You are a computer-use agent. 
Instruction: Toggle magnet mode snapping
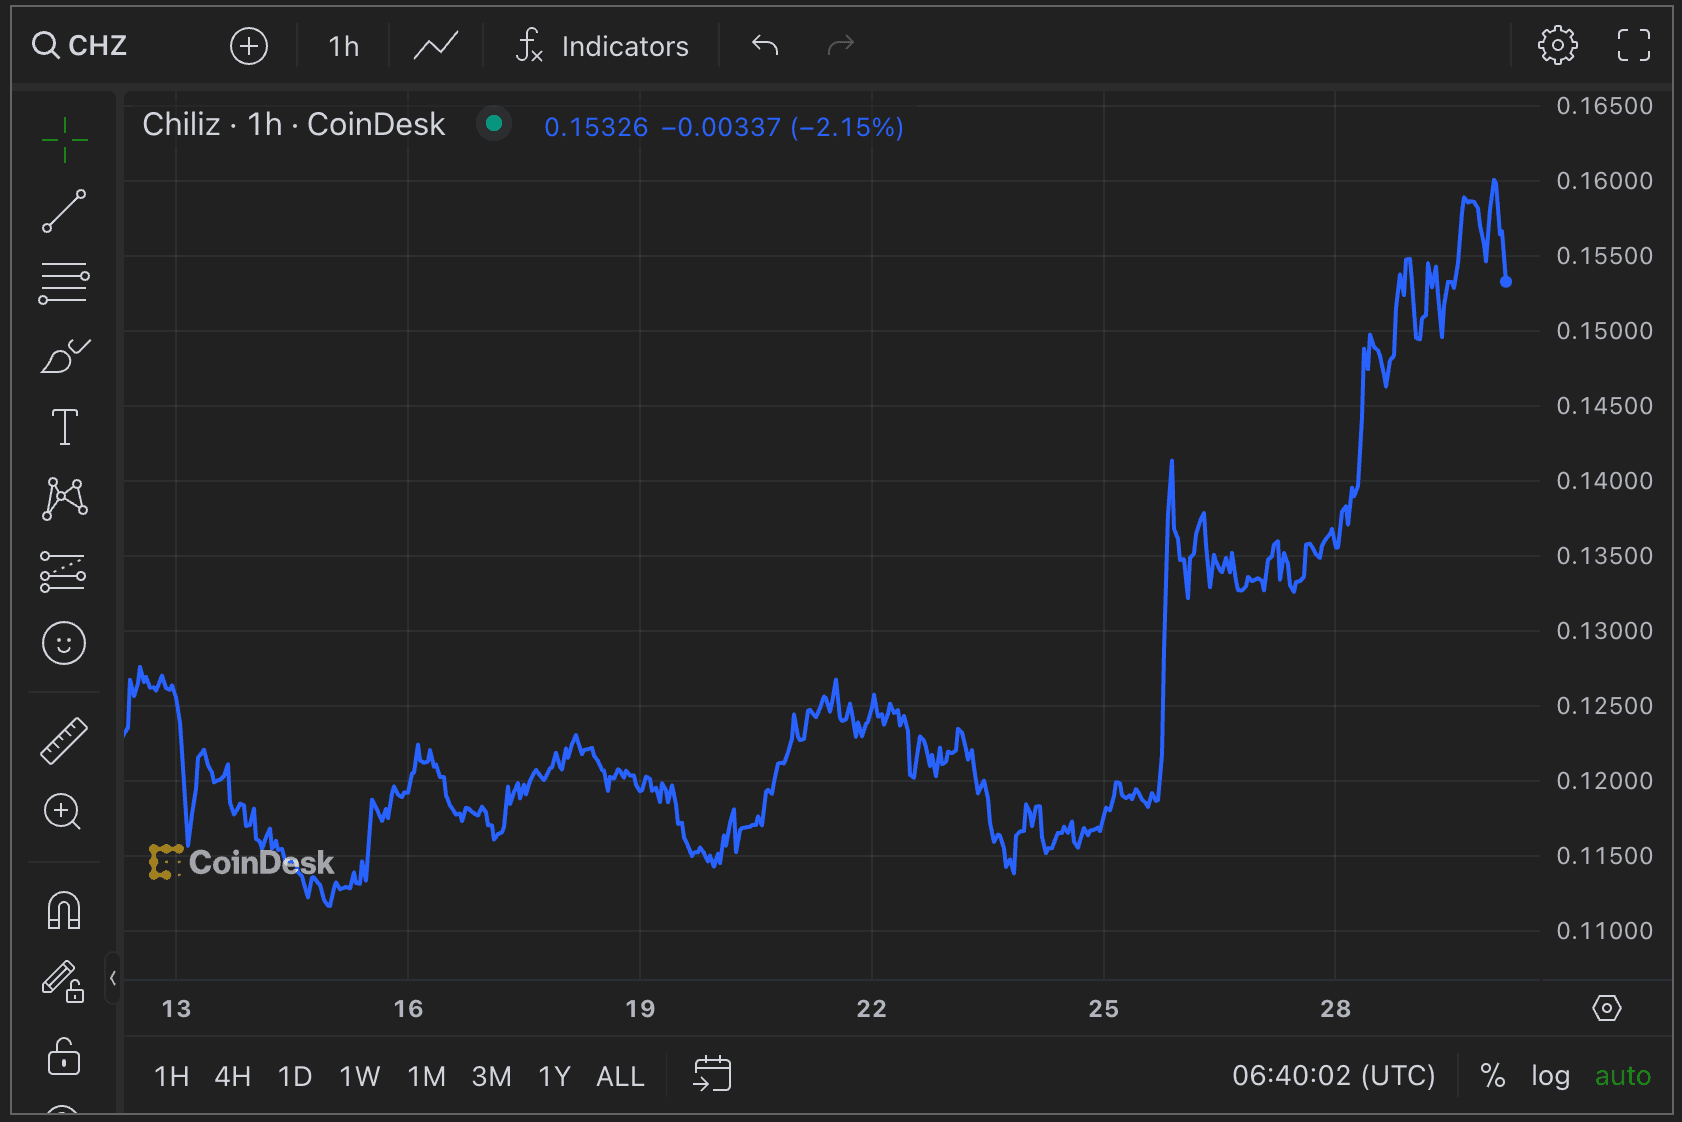pyautogui.click(x=64, y=910)
